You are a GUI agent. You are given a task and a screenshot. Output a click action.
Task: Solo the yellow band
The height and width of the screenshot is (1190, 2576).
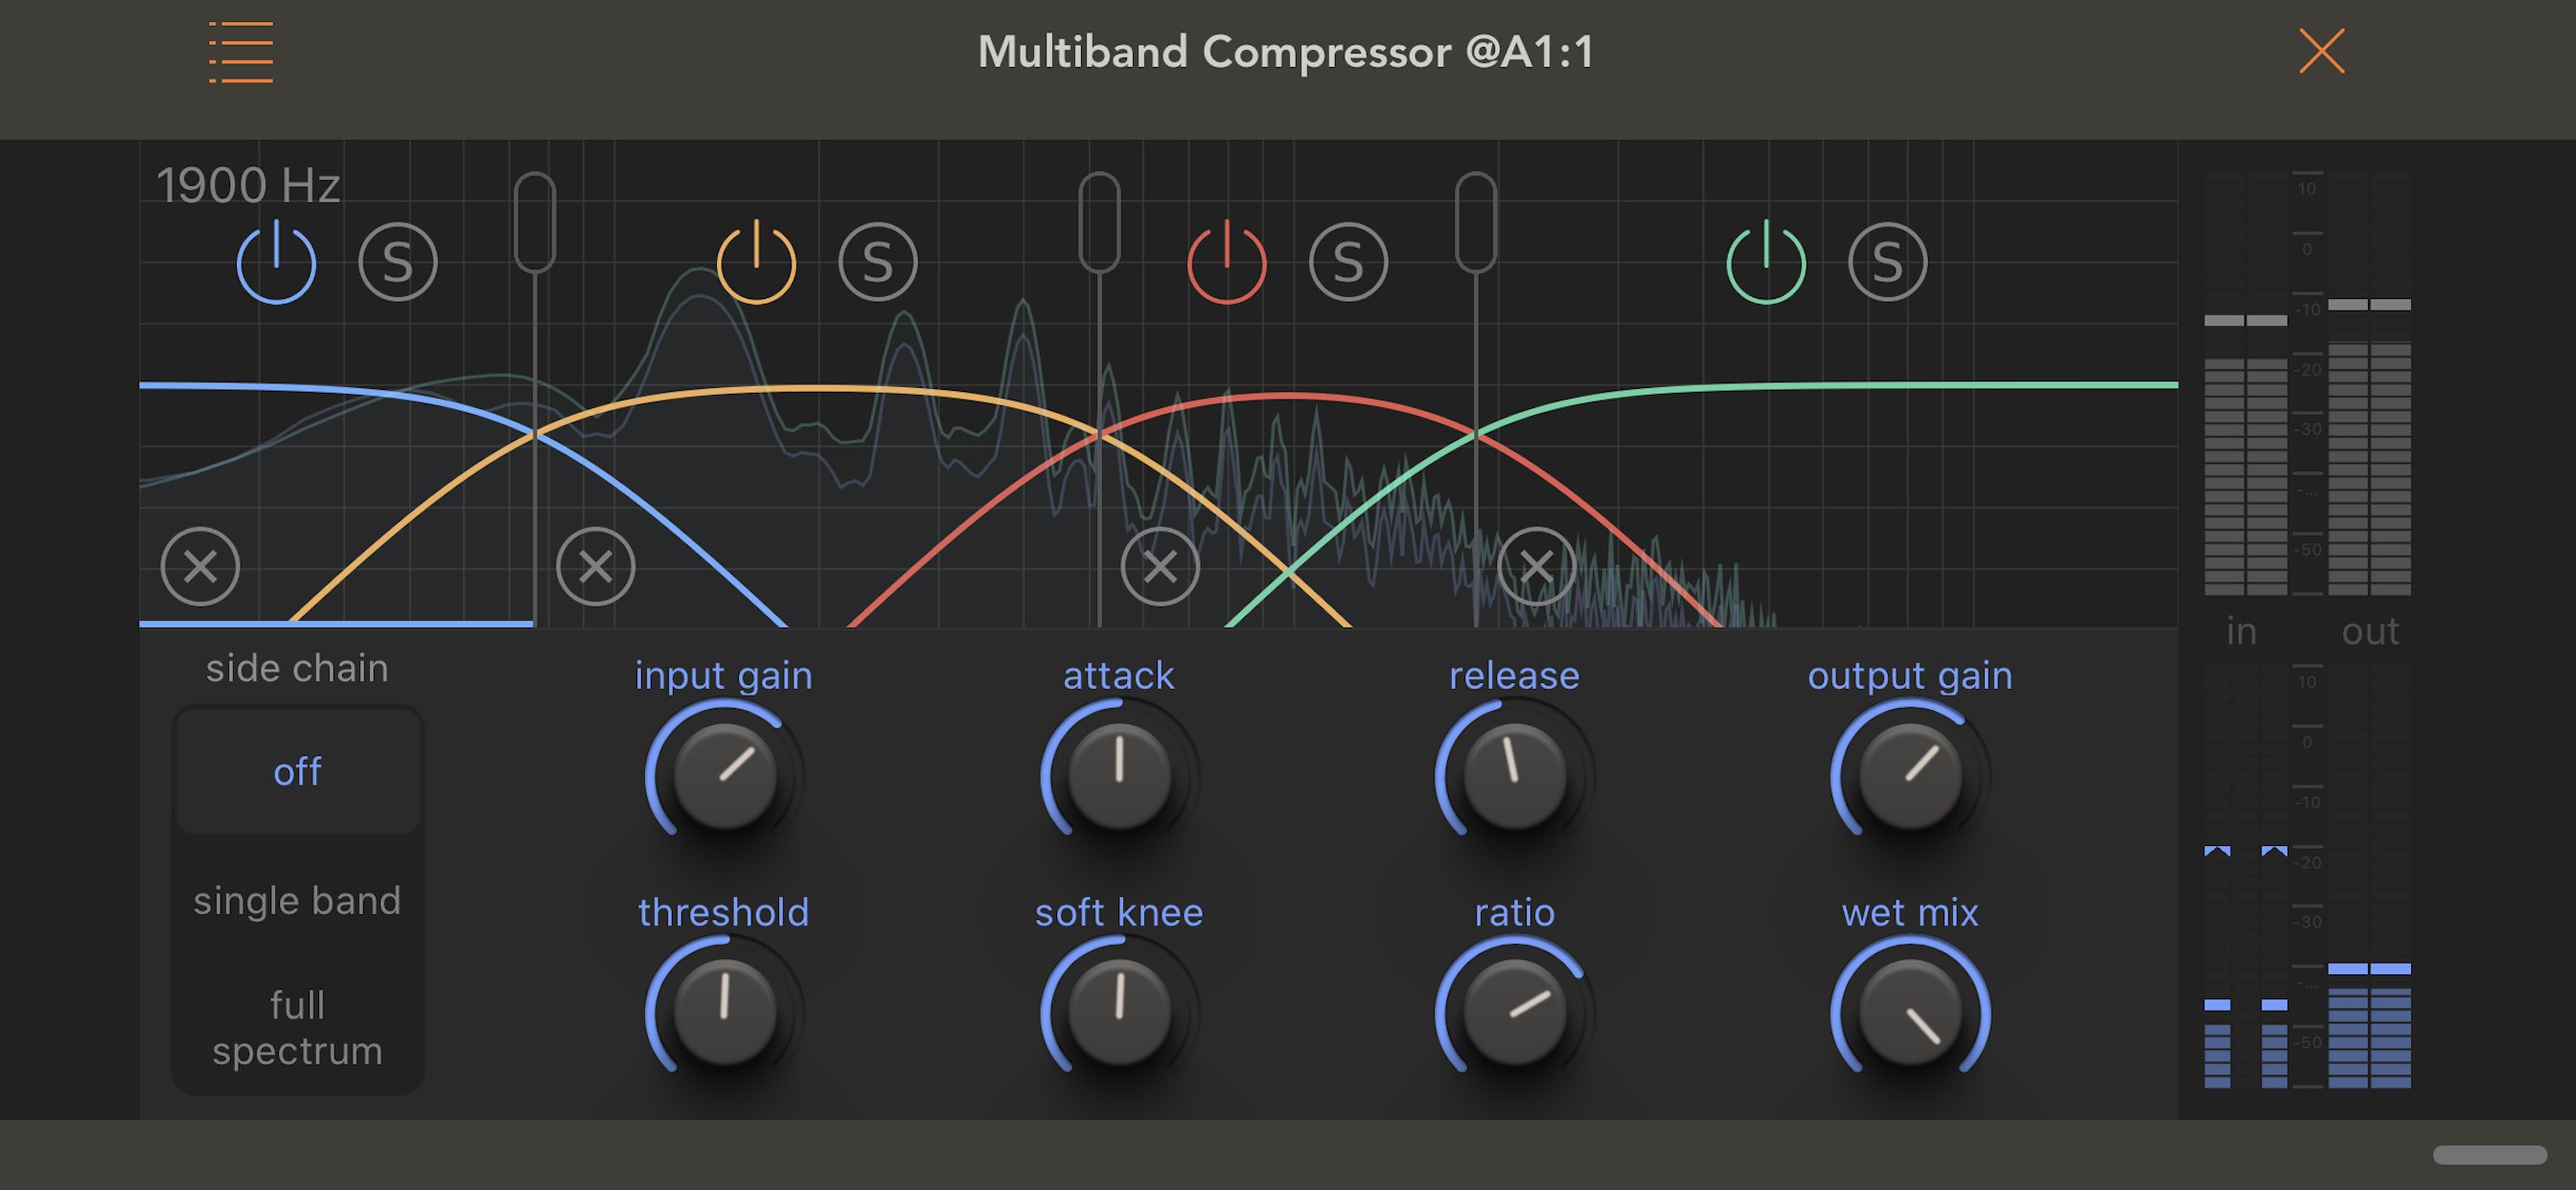[877, 262]
